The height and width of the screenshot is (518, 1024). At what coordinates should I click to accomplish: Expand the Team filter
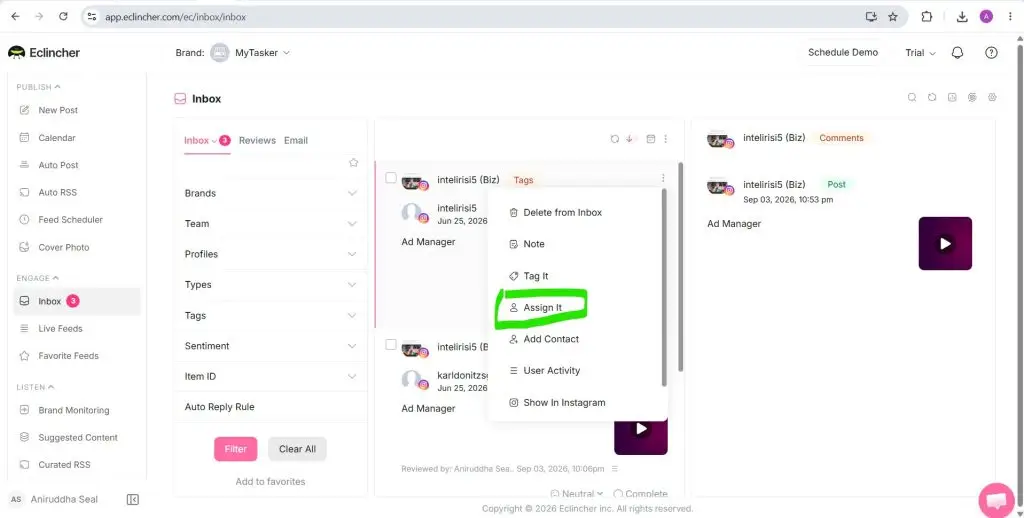[270, 224]
